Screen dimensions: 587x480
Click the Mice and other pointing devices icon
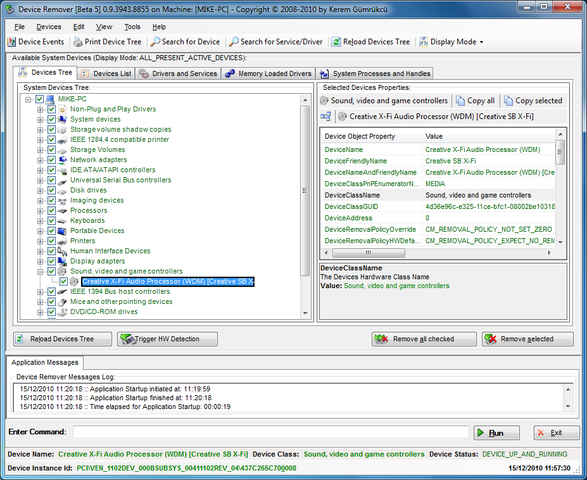pos(63,301)
